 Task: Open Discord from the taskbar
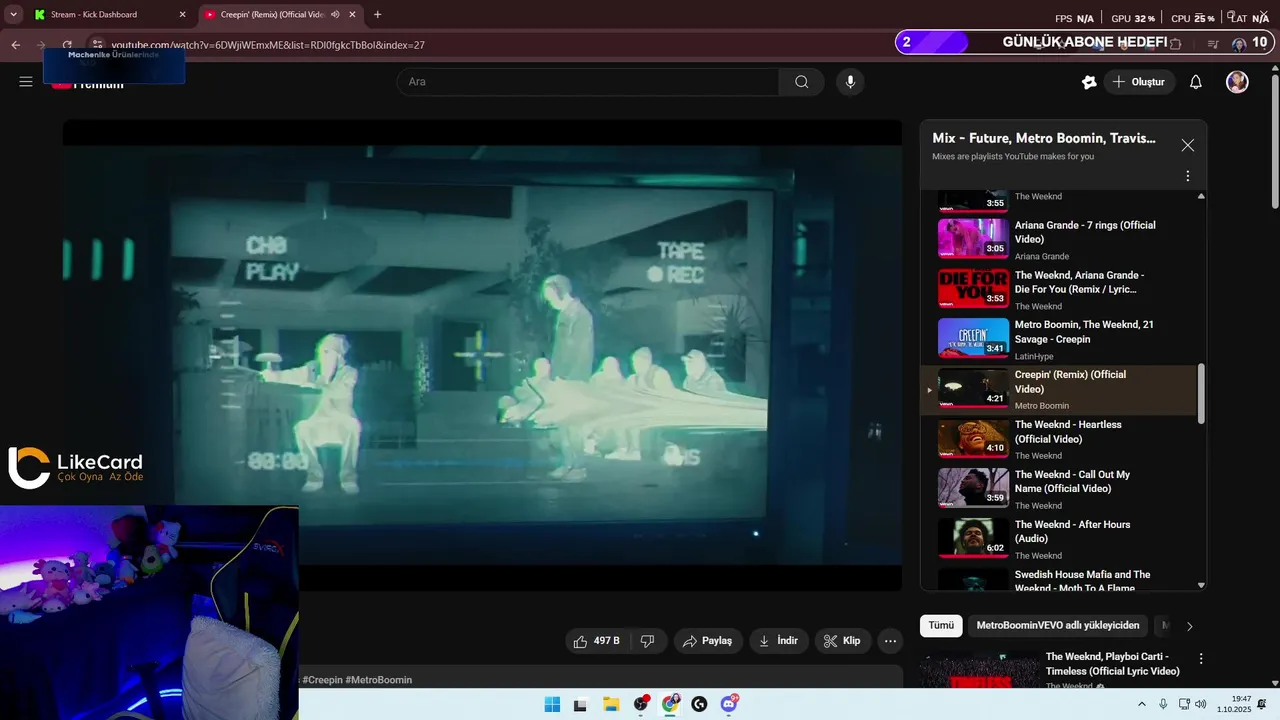(729, 705)
